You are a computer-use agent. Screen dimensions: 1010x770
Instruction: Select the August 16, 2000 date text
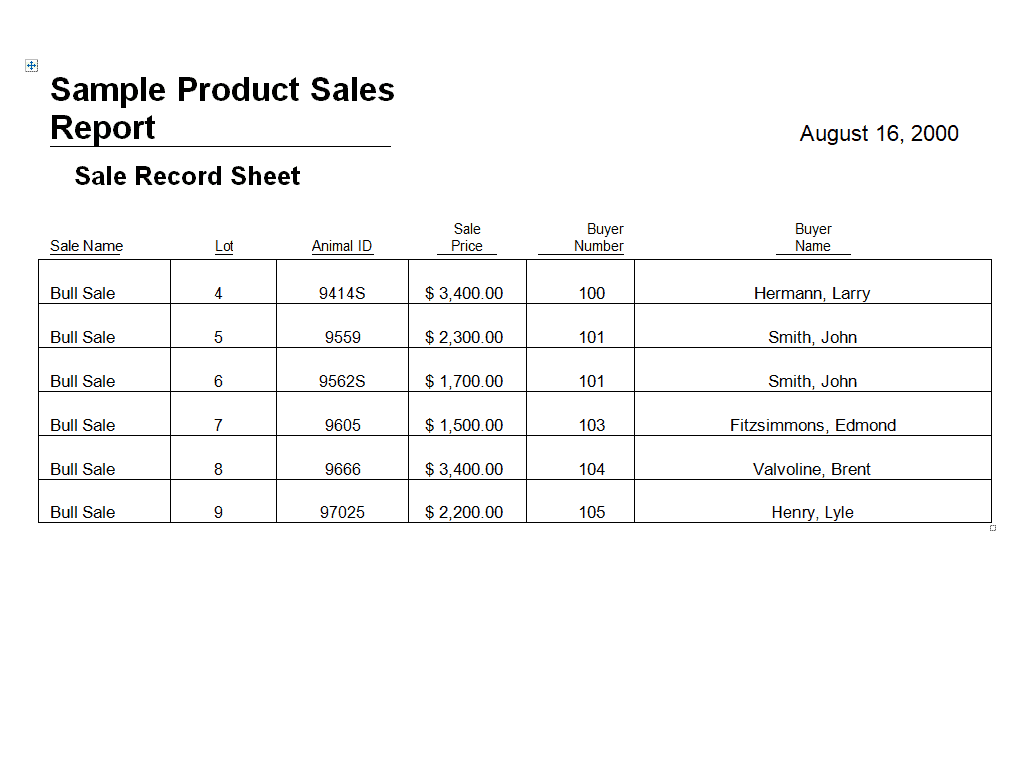point(879,133)
